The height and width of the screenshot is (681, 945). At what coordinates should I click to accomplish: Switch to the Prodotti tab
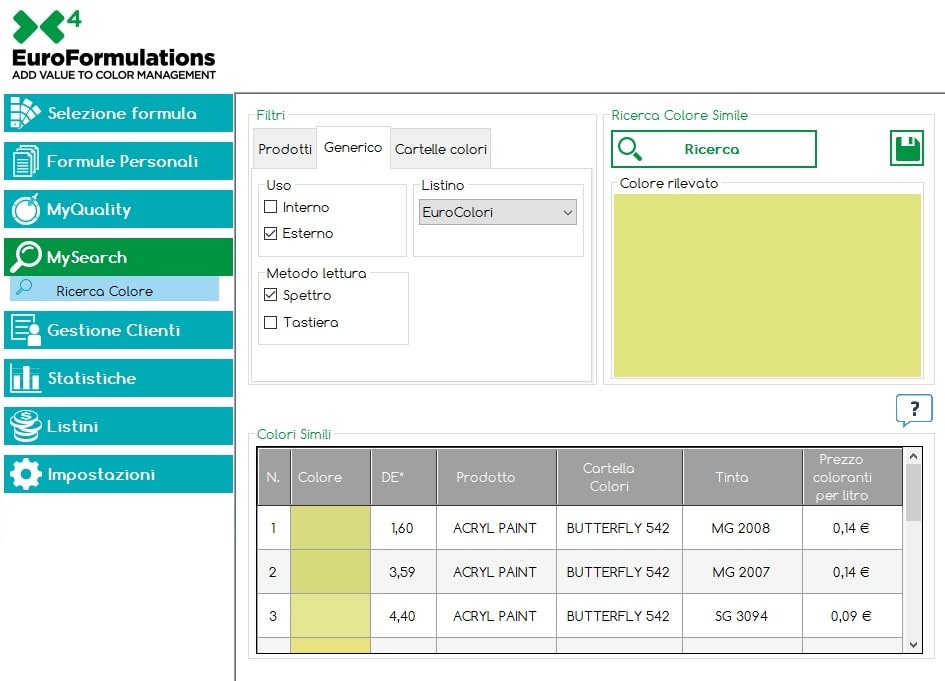[x=285, y=149]
